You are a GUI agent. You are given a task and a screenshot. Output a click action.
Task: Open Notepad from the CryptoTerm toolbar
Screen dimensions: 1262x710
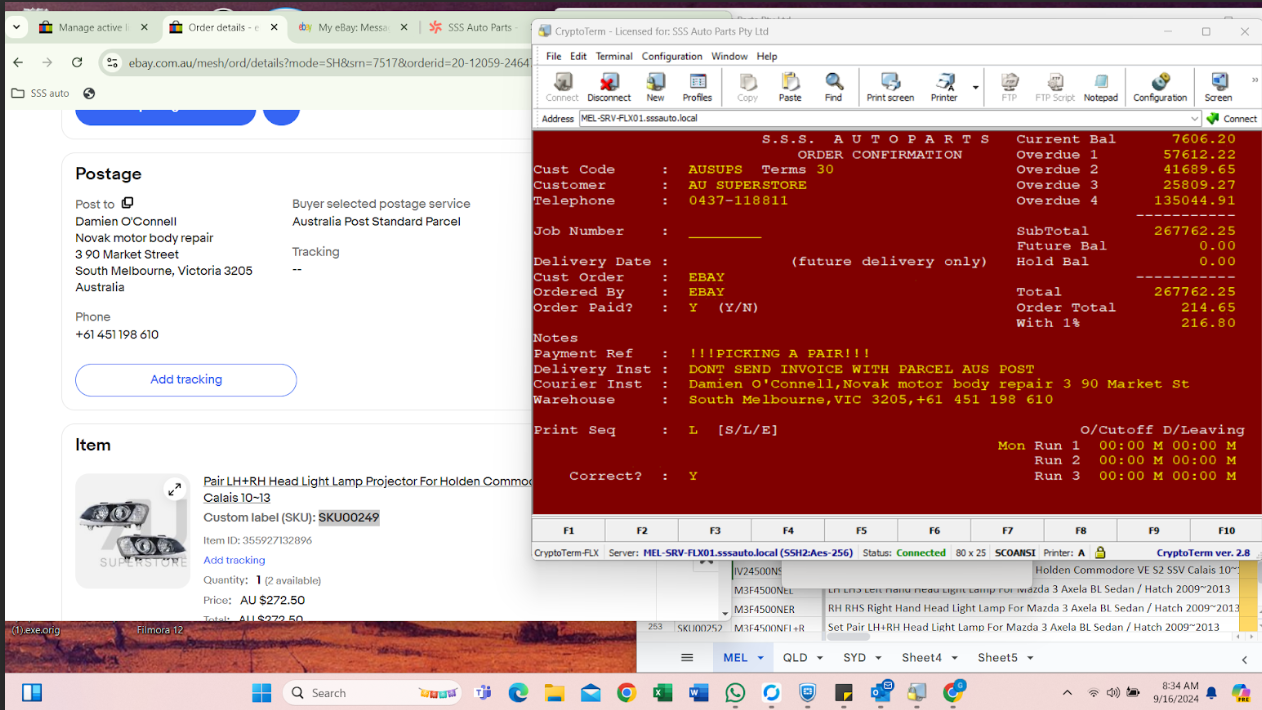(1100, 87)
